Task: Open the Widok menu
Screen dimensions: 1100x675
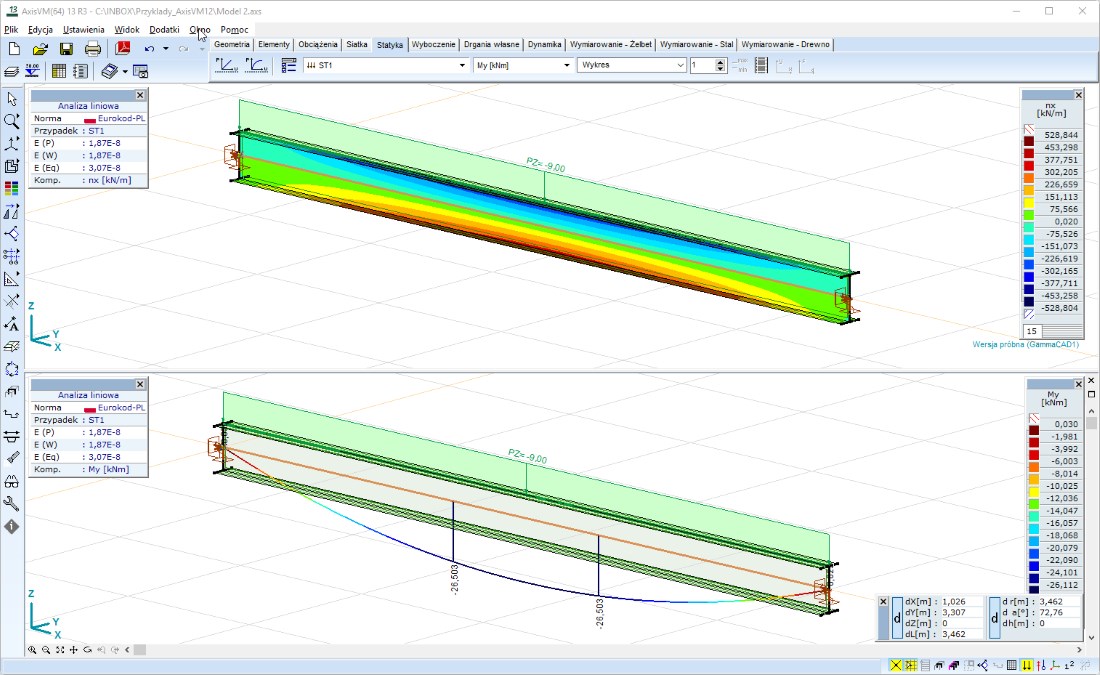Action: 127,30
